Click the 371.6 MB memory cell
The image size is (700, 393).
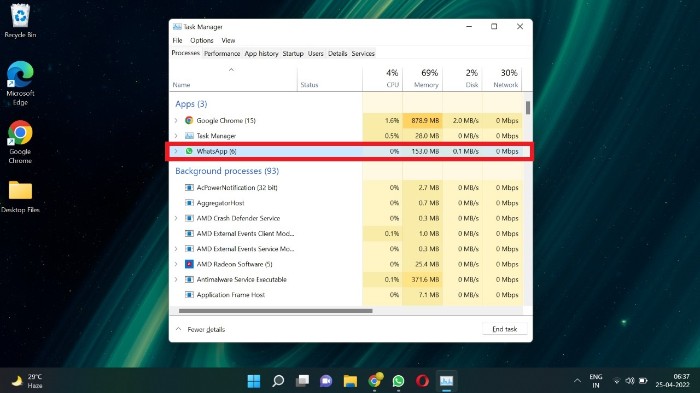[423, 279]
